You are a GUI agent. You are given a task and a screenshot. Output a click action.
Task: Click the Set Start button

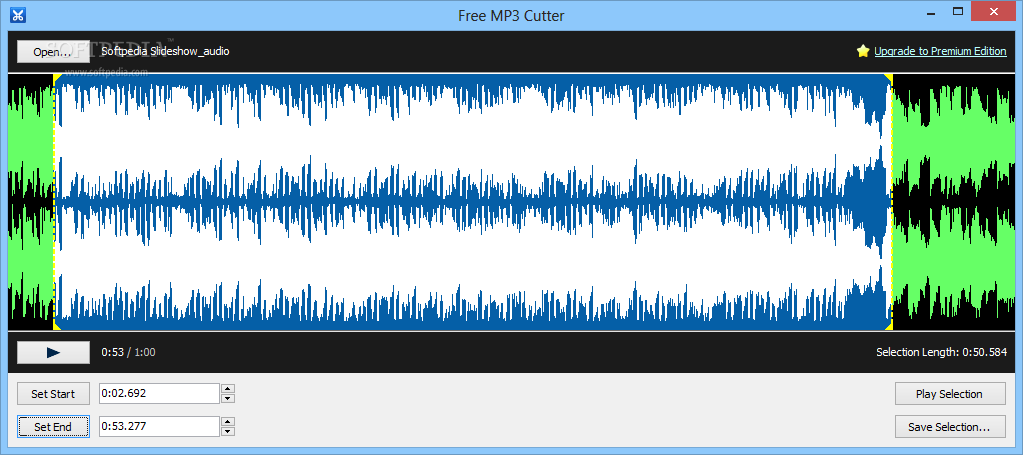tap(53, 394)
